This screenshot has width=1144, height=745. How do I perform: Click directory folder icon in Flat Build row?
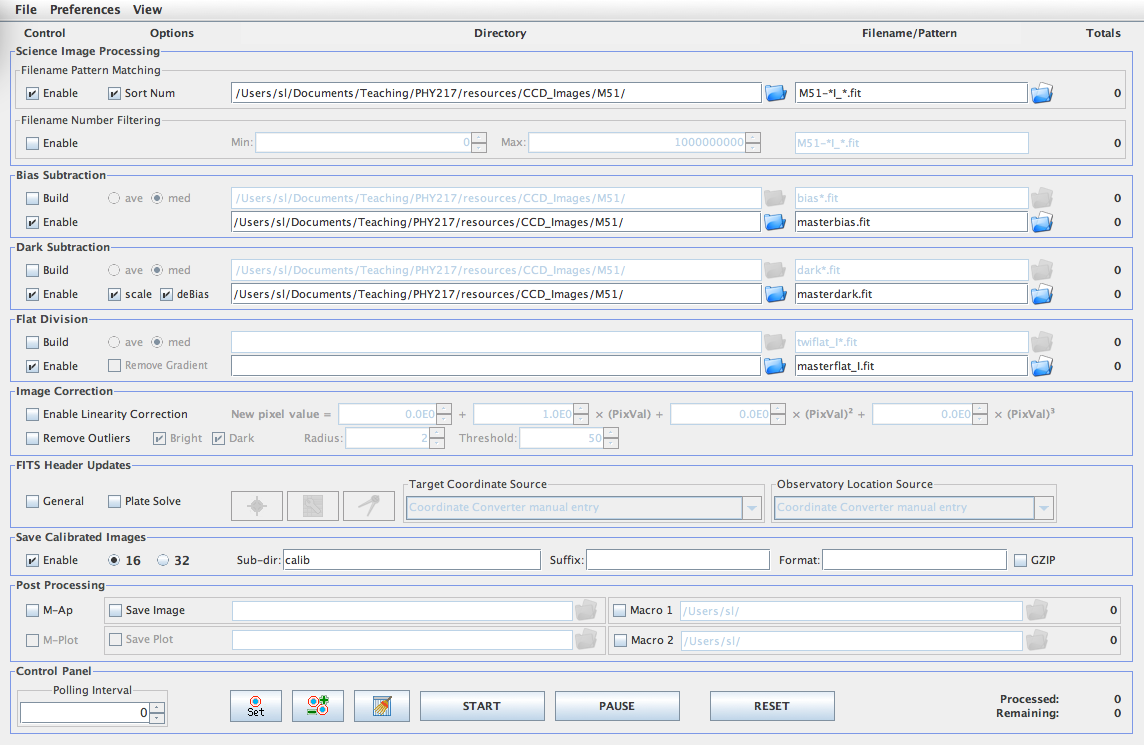pyautogui.click(x=774, y=341)
